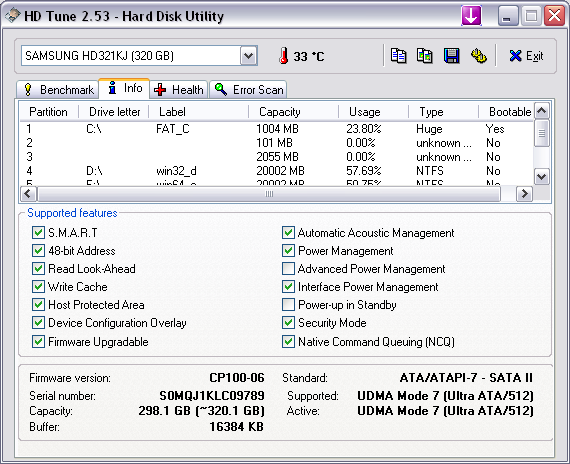Click the partition list scroll up arrow
Viewport: 570px width, 464px height.
(542, 111)
